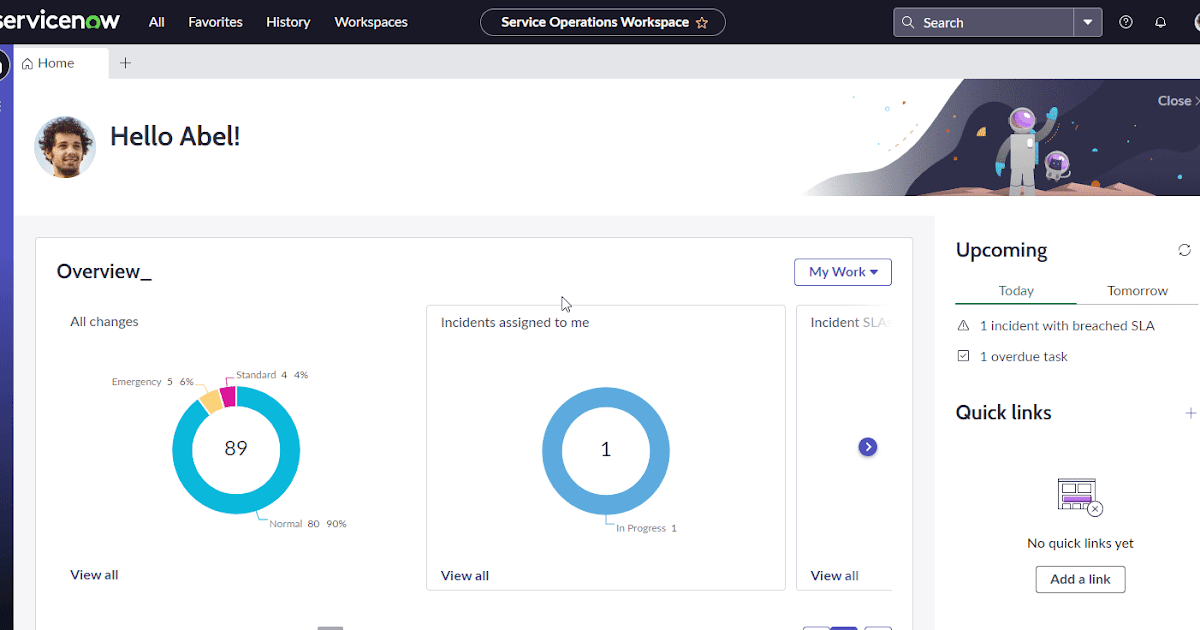Click the home icon on the Home tab

click(27, 62)
